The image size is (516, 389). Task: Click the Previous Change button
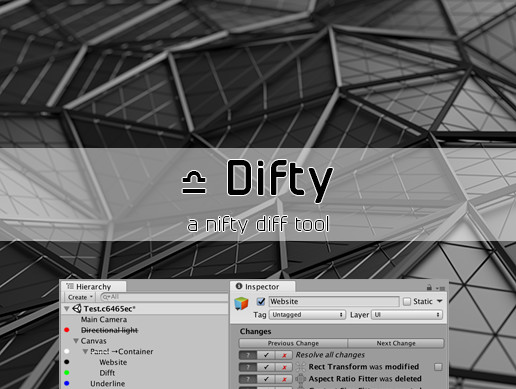click(x=293, y=343)
